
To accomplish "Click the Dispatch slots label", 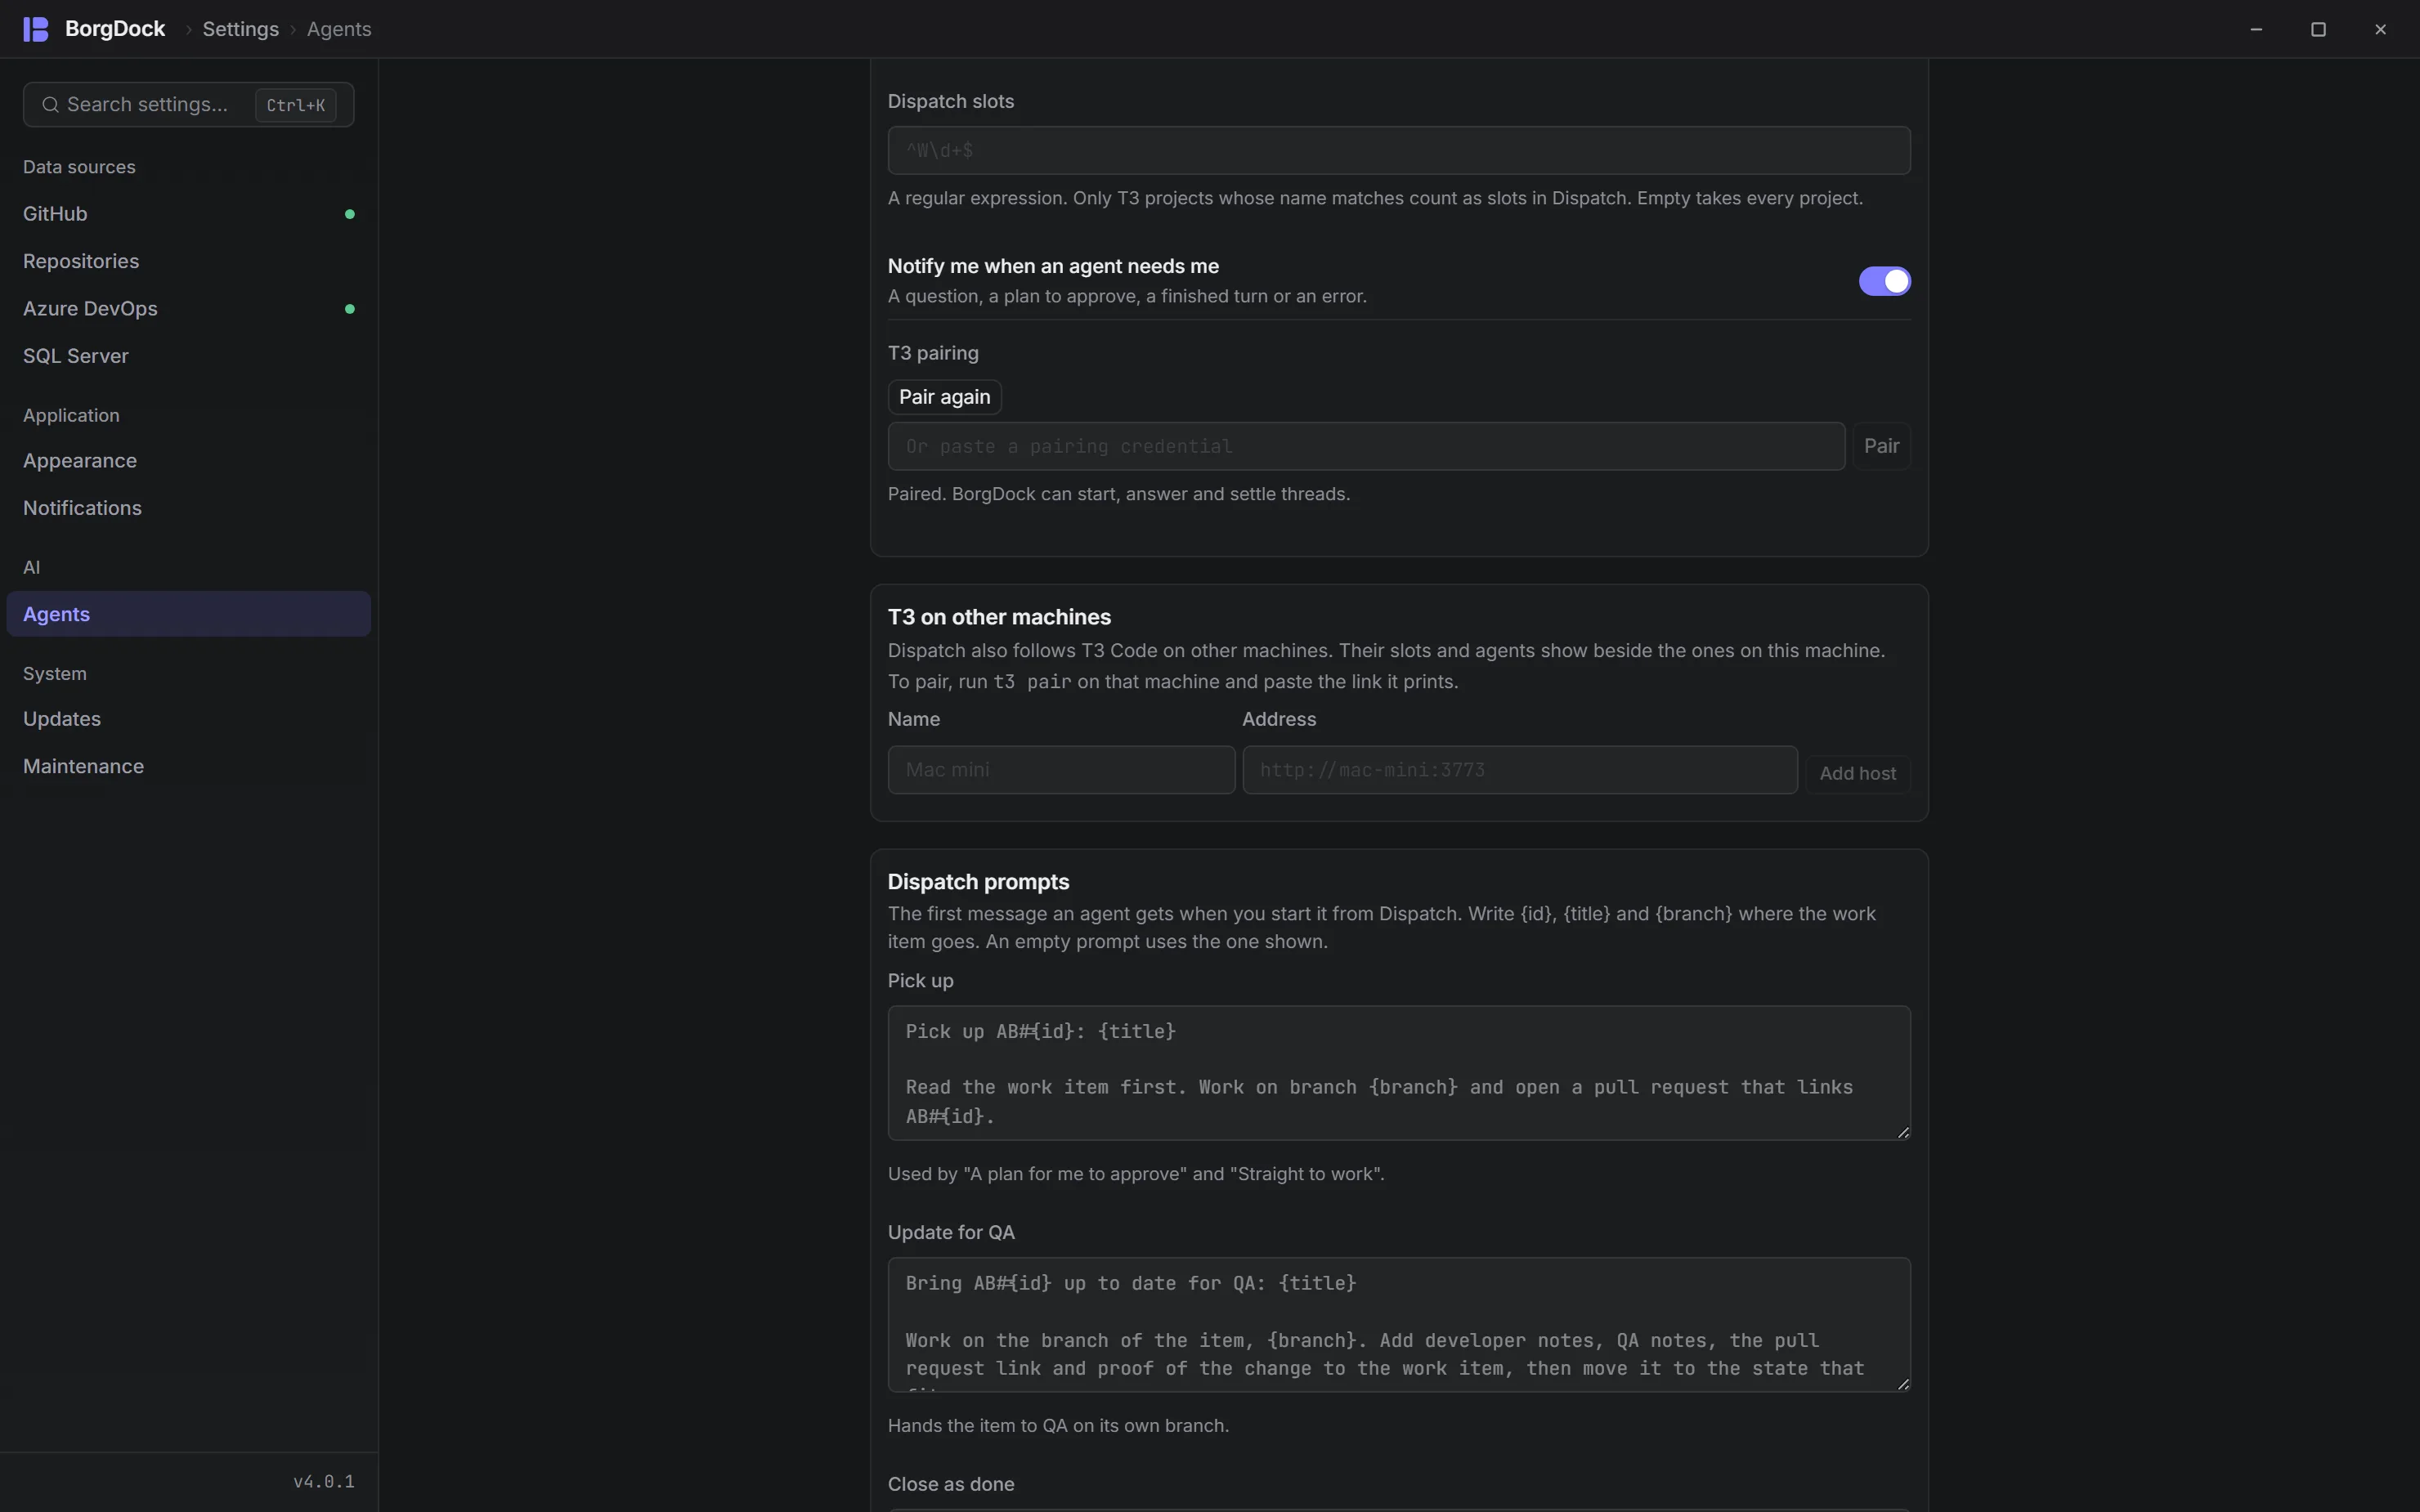I will click(x=951, y=101).
